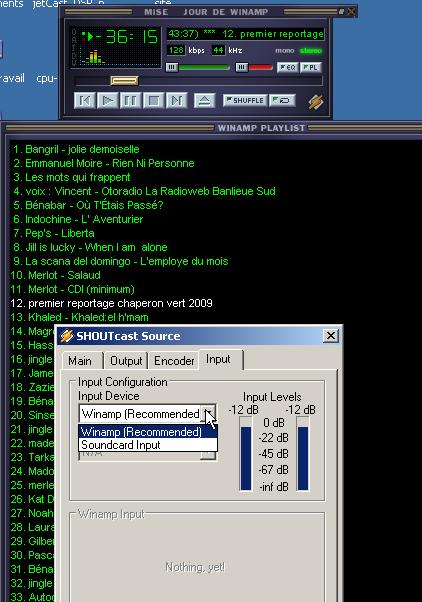Viewport: 422px width, 602px height.
Task: Toggle the EQ equalizer window
Action: click(288, 68)
